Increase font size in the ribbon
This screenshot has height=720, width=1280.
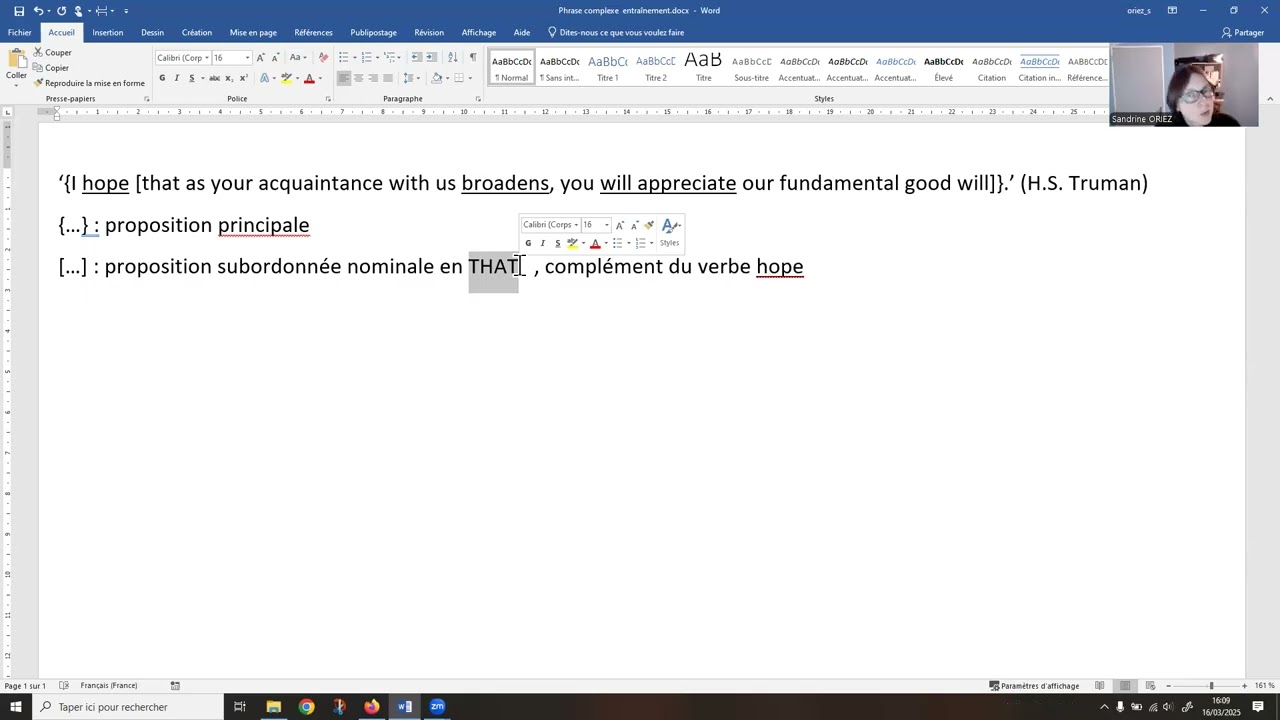click(261, 58)
